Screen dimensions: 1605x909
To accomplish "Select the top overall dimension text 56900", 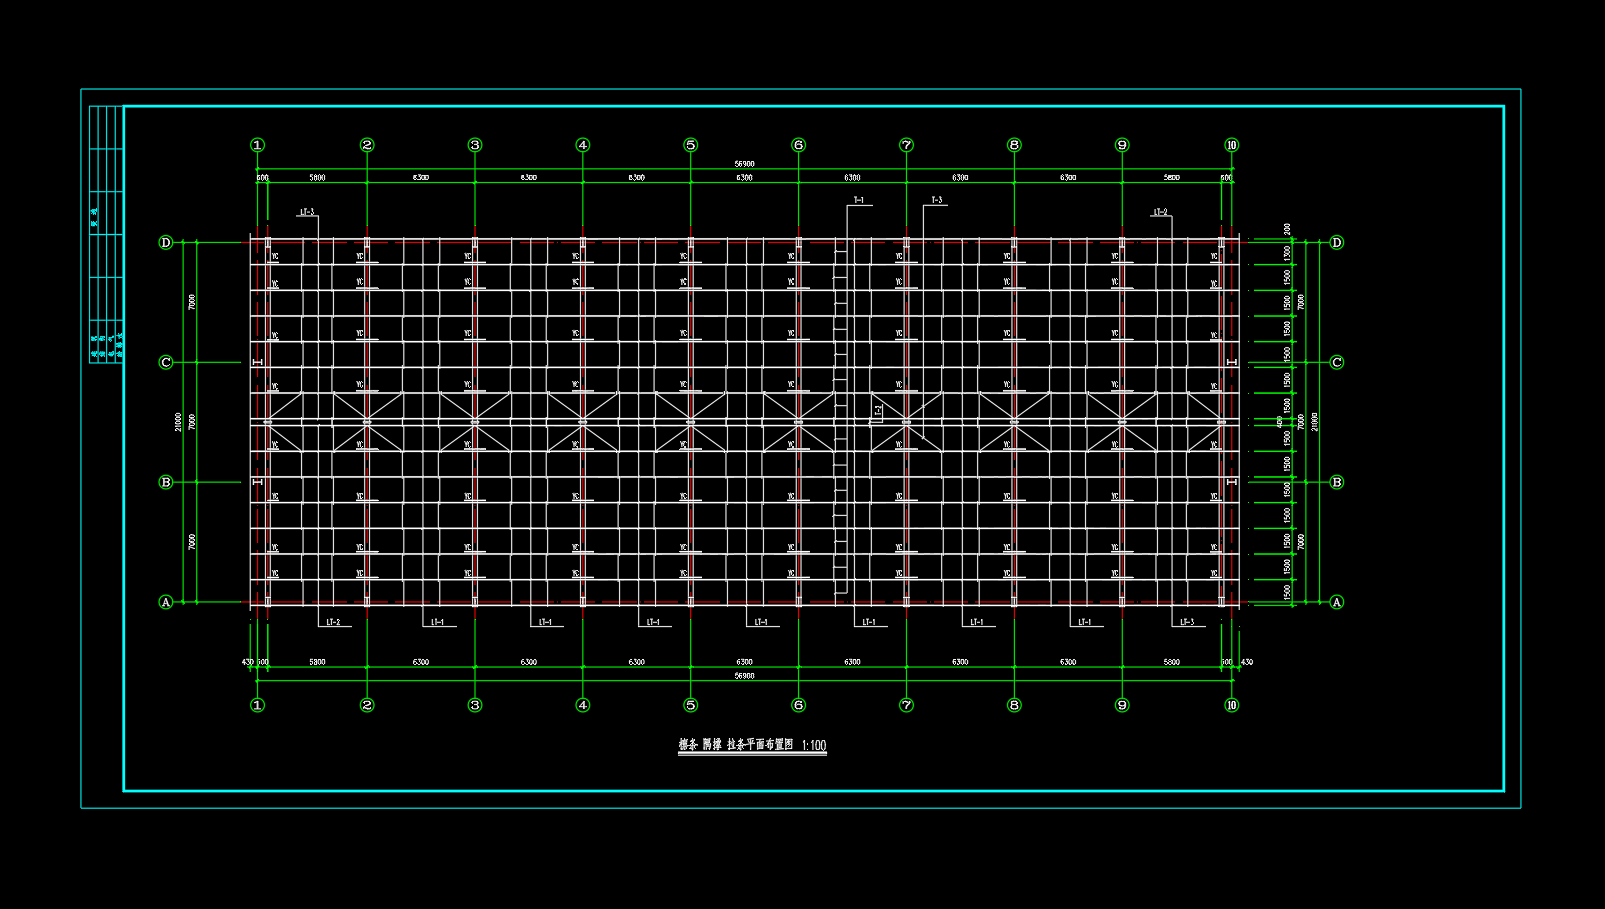I will (x=744, y=164).
